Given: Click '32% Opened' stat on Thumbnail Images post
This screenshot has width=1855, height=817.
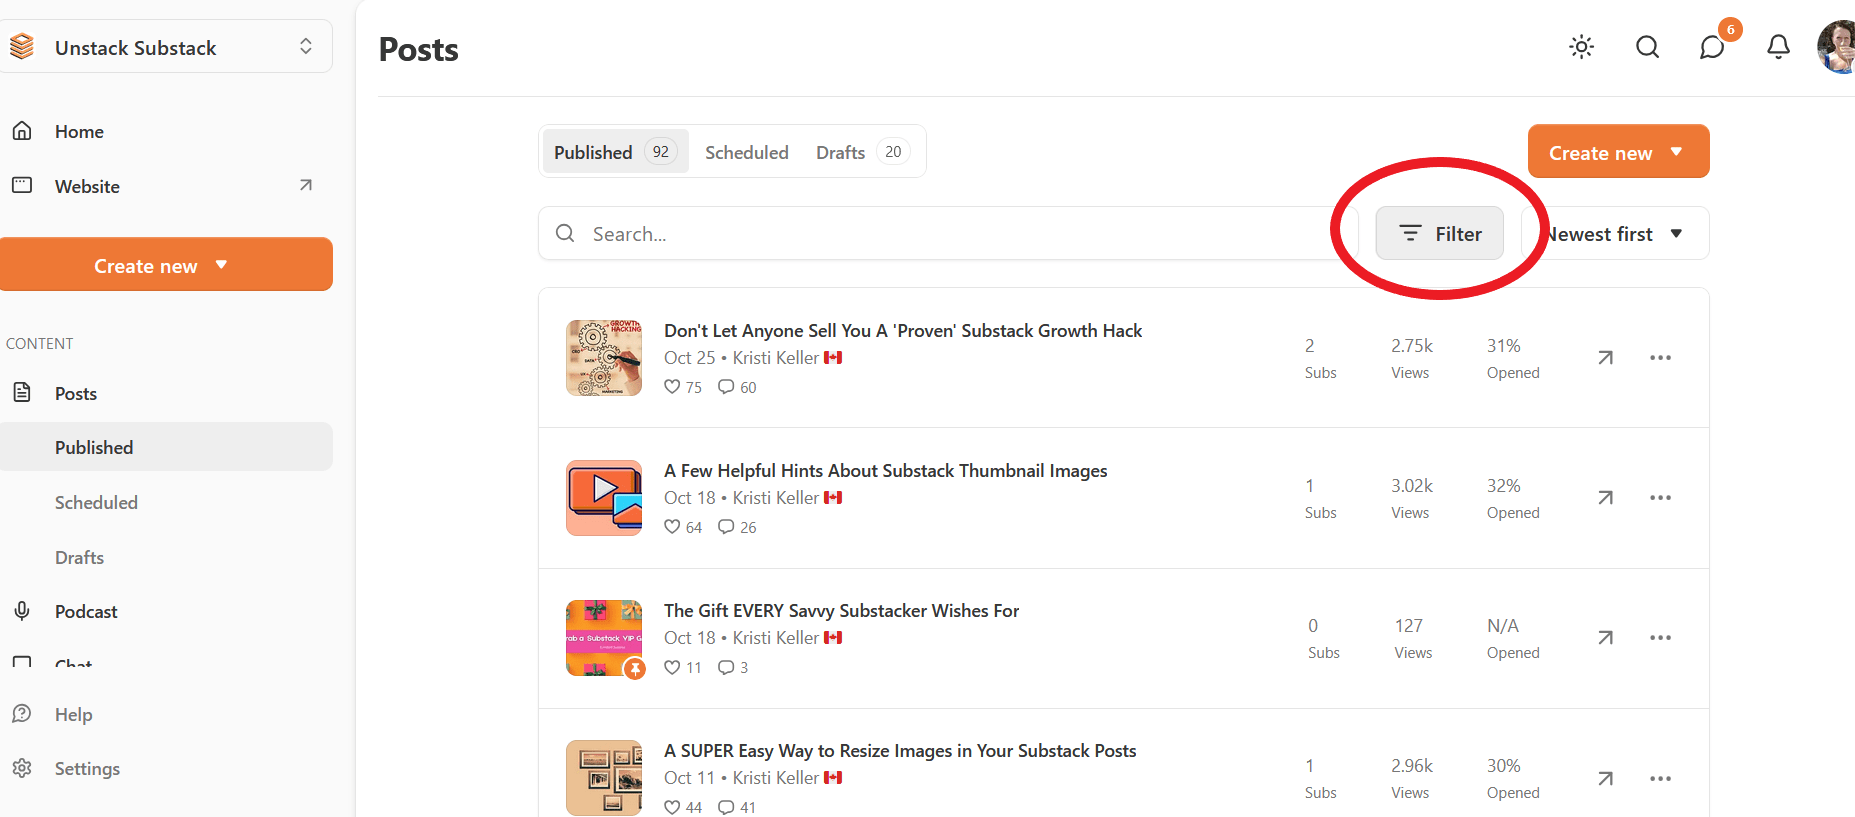Looking at the screenshot, I should [1513, 498].
